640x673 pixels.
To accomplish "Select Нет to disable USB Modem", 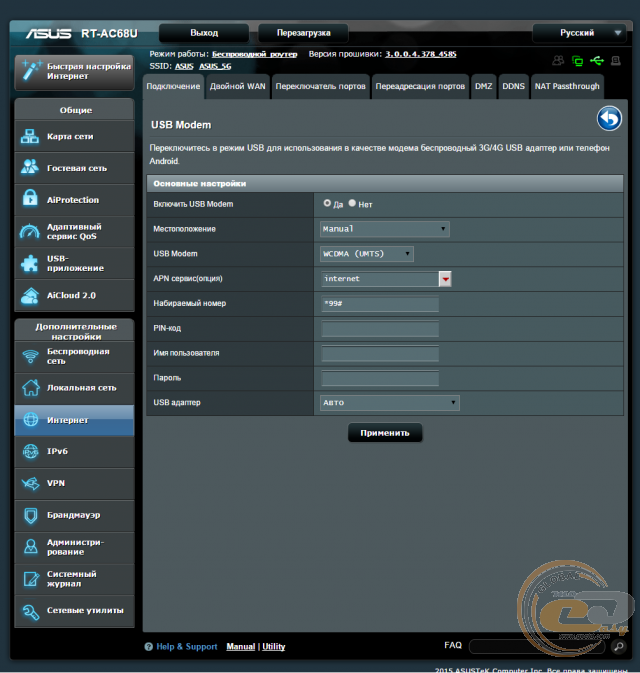I will [352, 203].
